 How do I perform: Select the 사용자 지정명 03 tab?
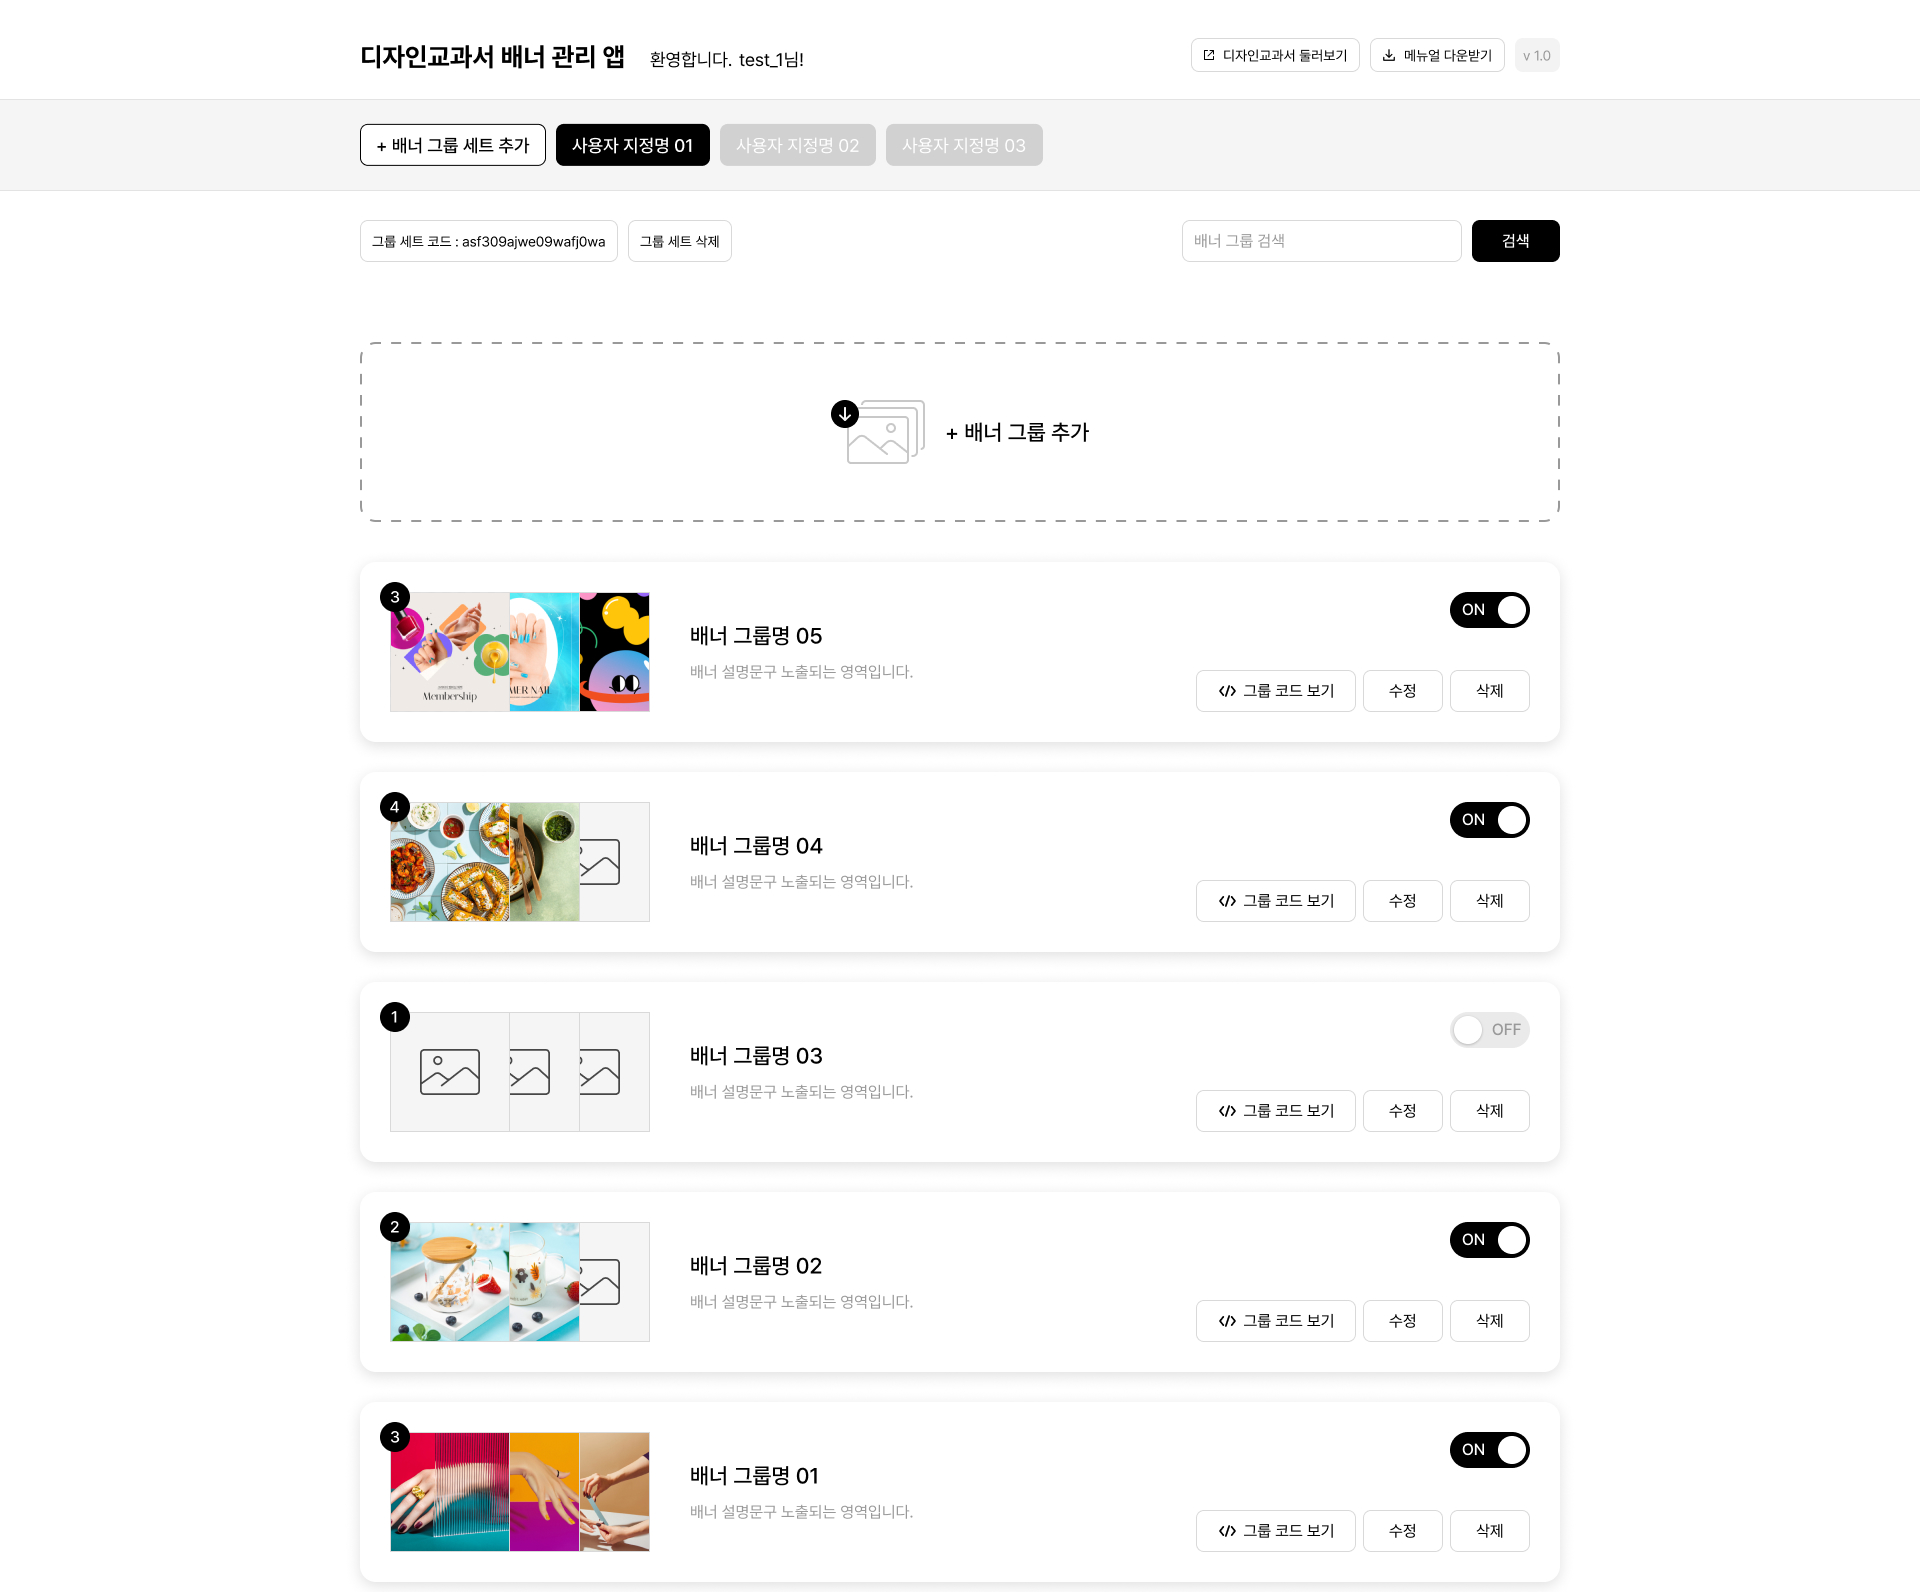pyautogui.click(x=964, y=145)
